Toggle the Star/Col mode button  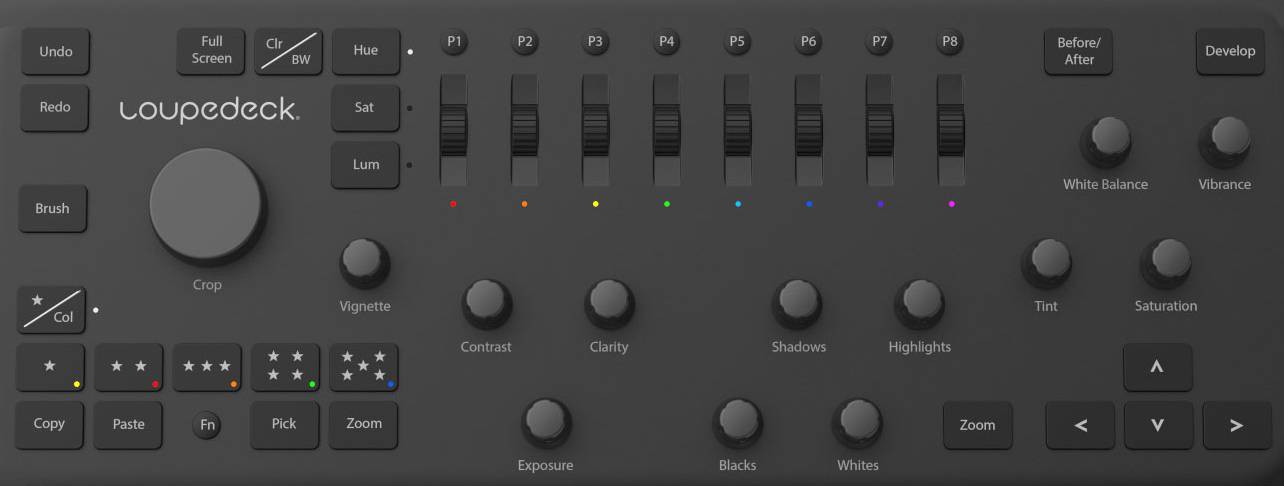point(51,309)
